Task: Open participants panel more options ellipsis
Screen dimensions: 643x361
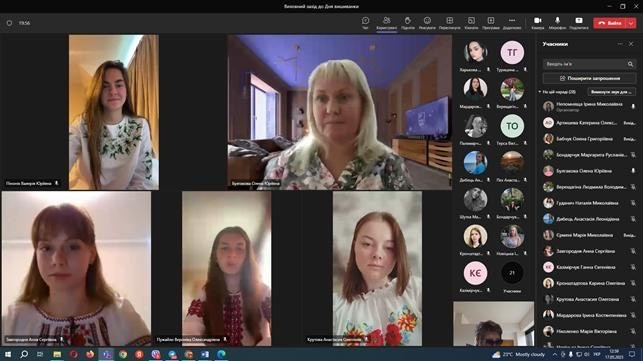Action: [x=620, y=44]
